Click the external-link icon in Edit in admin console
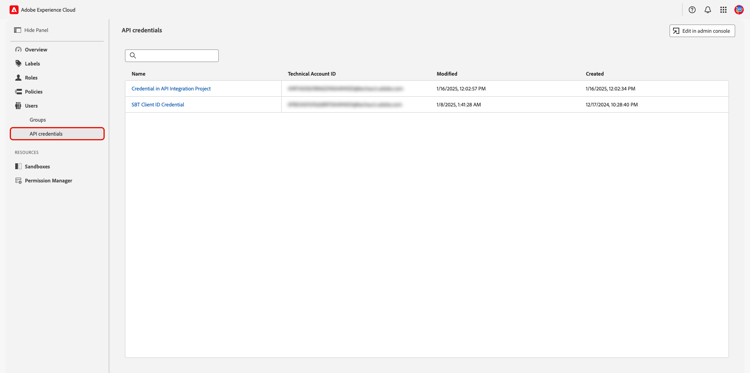The image size is (750, 373). (676, 31)
